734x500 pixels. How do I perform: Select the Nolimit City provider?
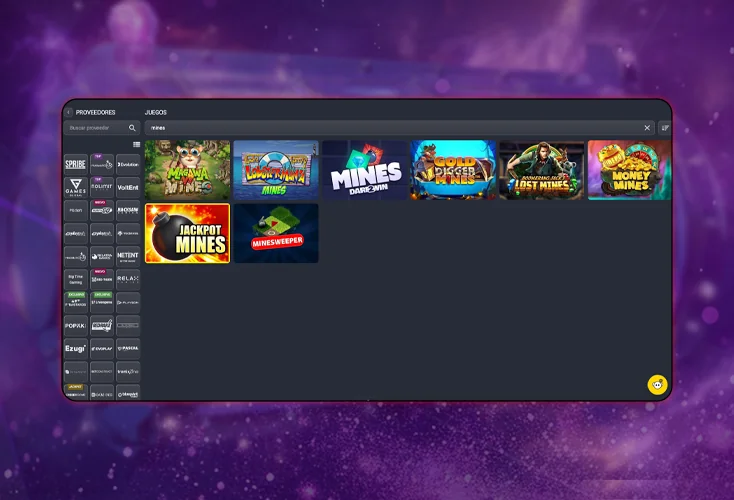102,187
